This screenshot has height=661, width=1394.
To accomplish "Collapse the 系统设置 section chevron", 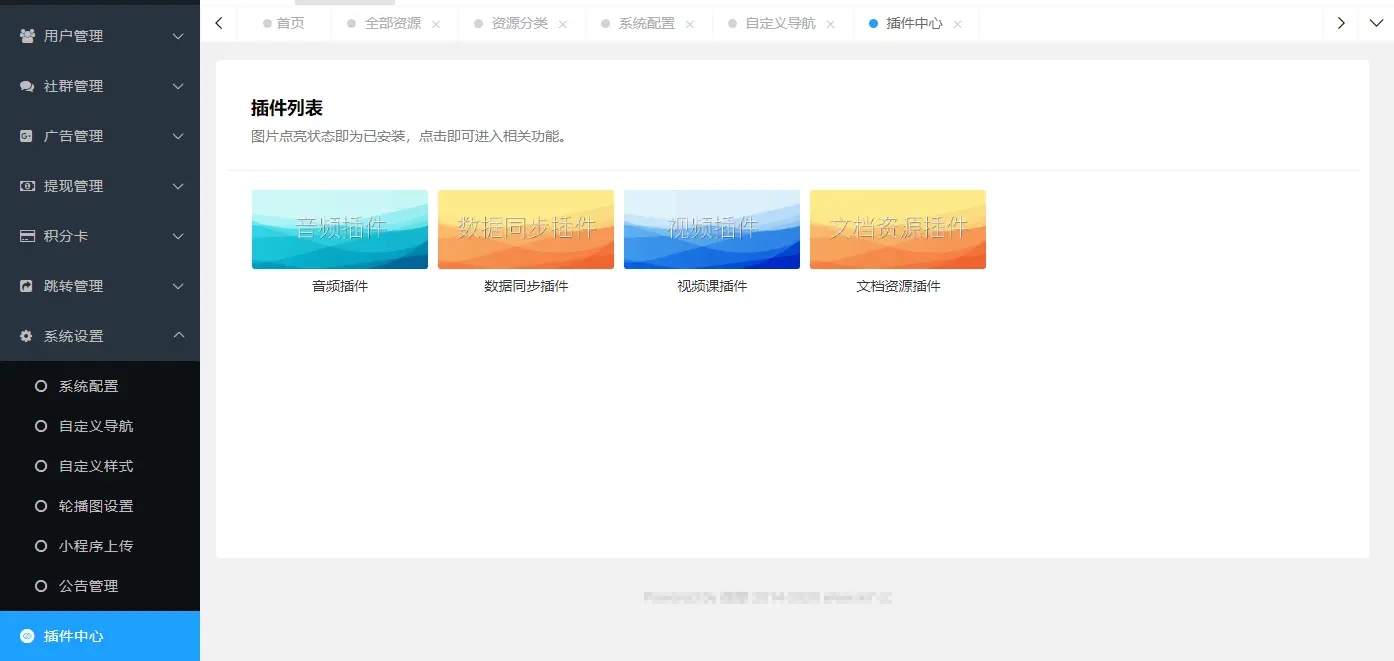I will 178,335.
